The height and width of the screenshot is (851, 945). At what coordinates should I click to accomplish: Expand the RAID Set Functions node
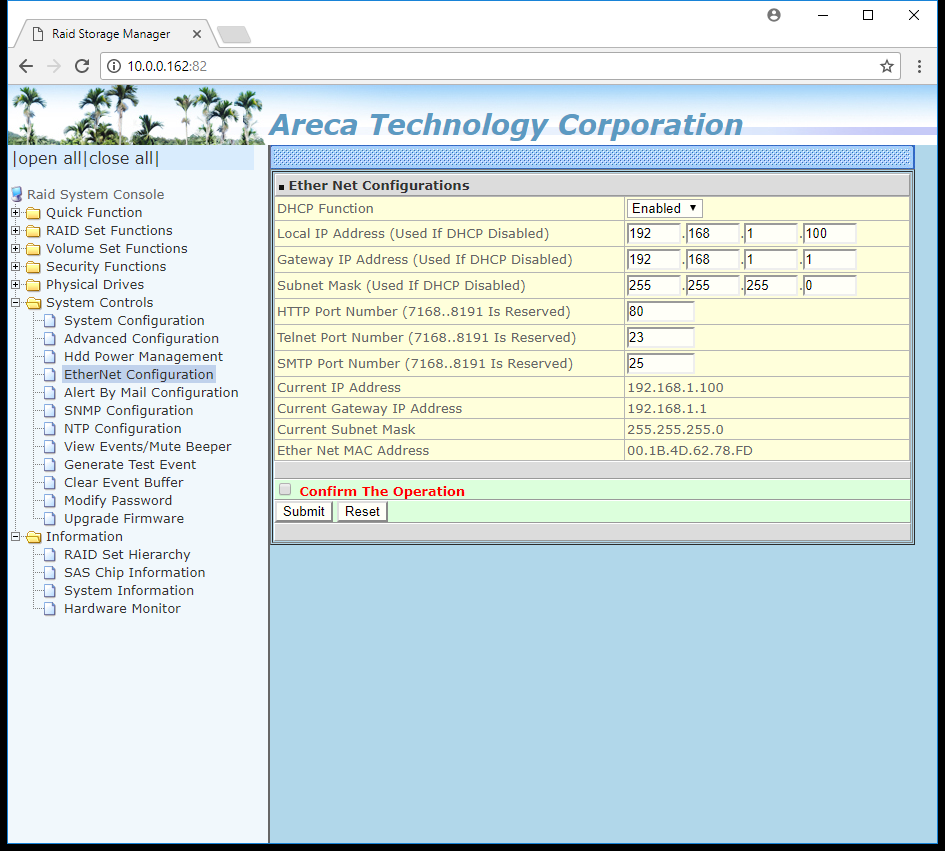point(16,231)
